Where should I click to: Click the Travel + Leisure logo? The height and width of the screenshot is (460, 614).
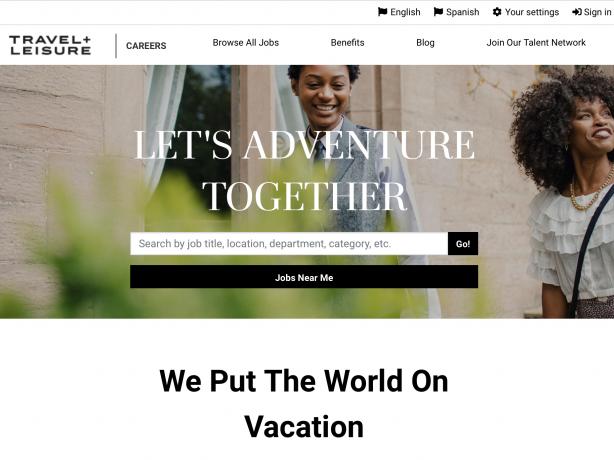pyautogui.click(x=50, y=45)
